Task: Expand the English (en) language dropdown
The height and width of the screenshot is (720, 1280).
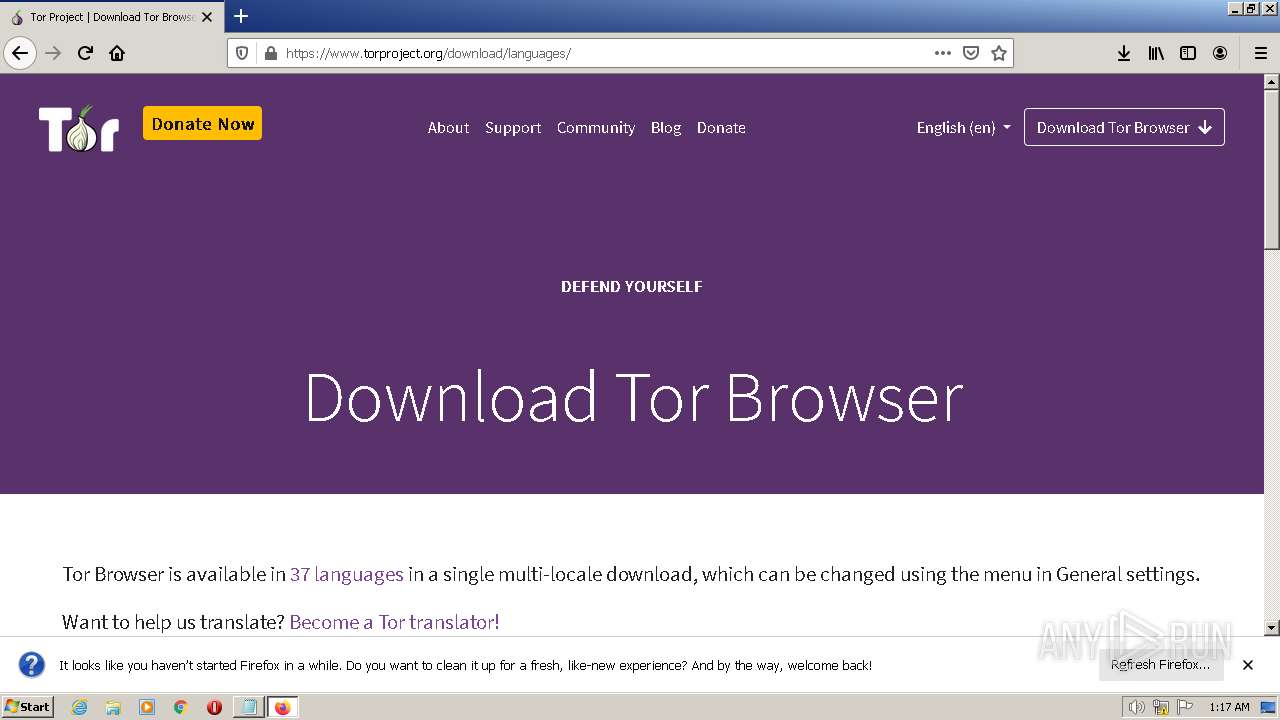Action: (963, 127)
